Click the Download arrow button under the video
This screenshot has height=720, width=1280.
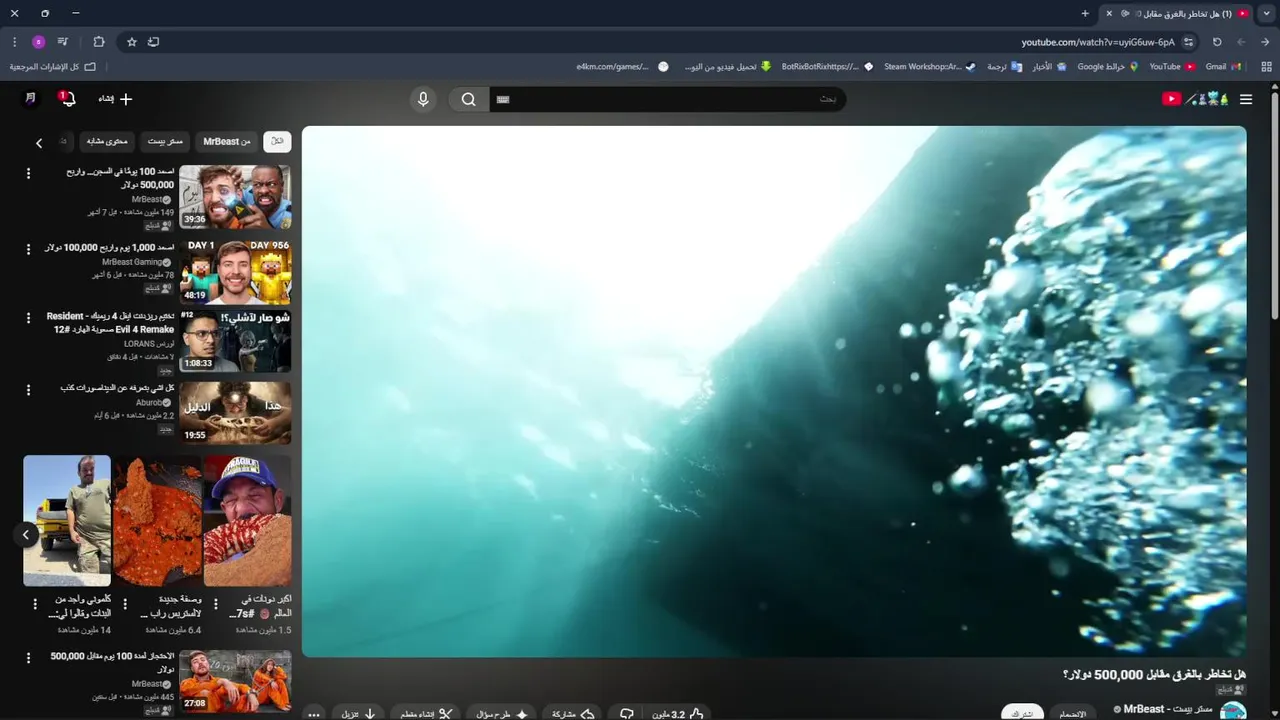[358, 714]
